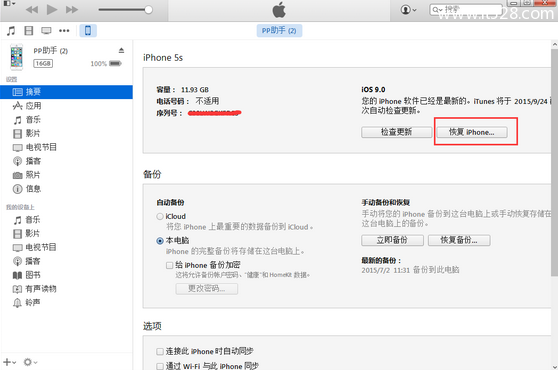Click the 更改密码... button

coord(207,289)
